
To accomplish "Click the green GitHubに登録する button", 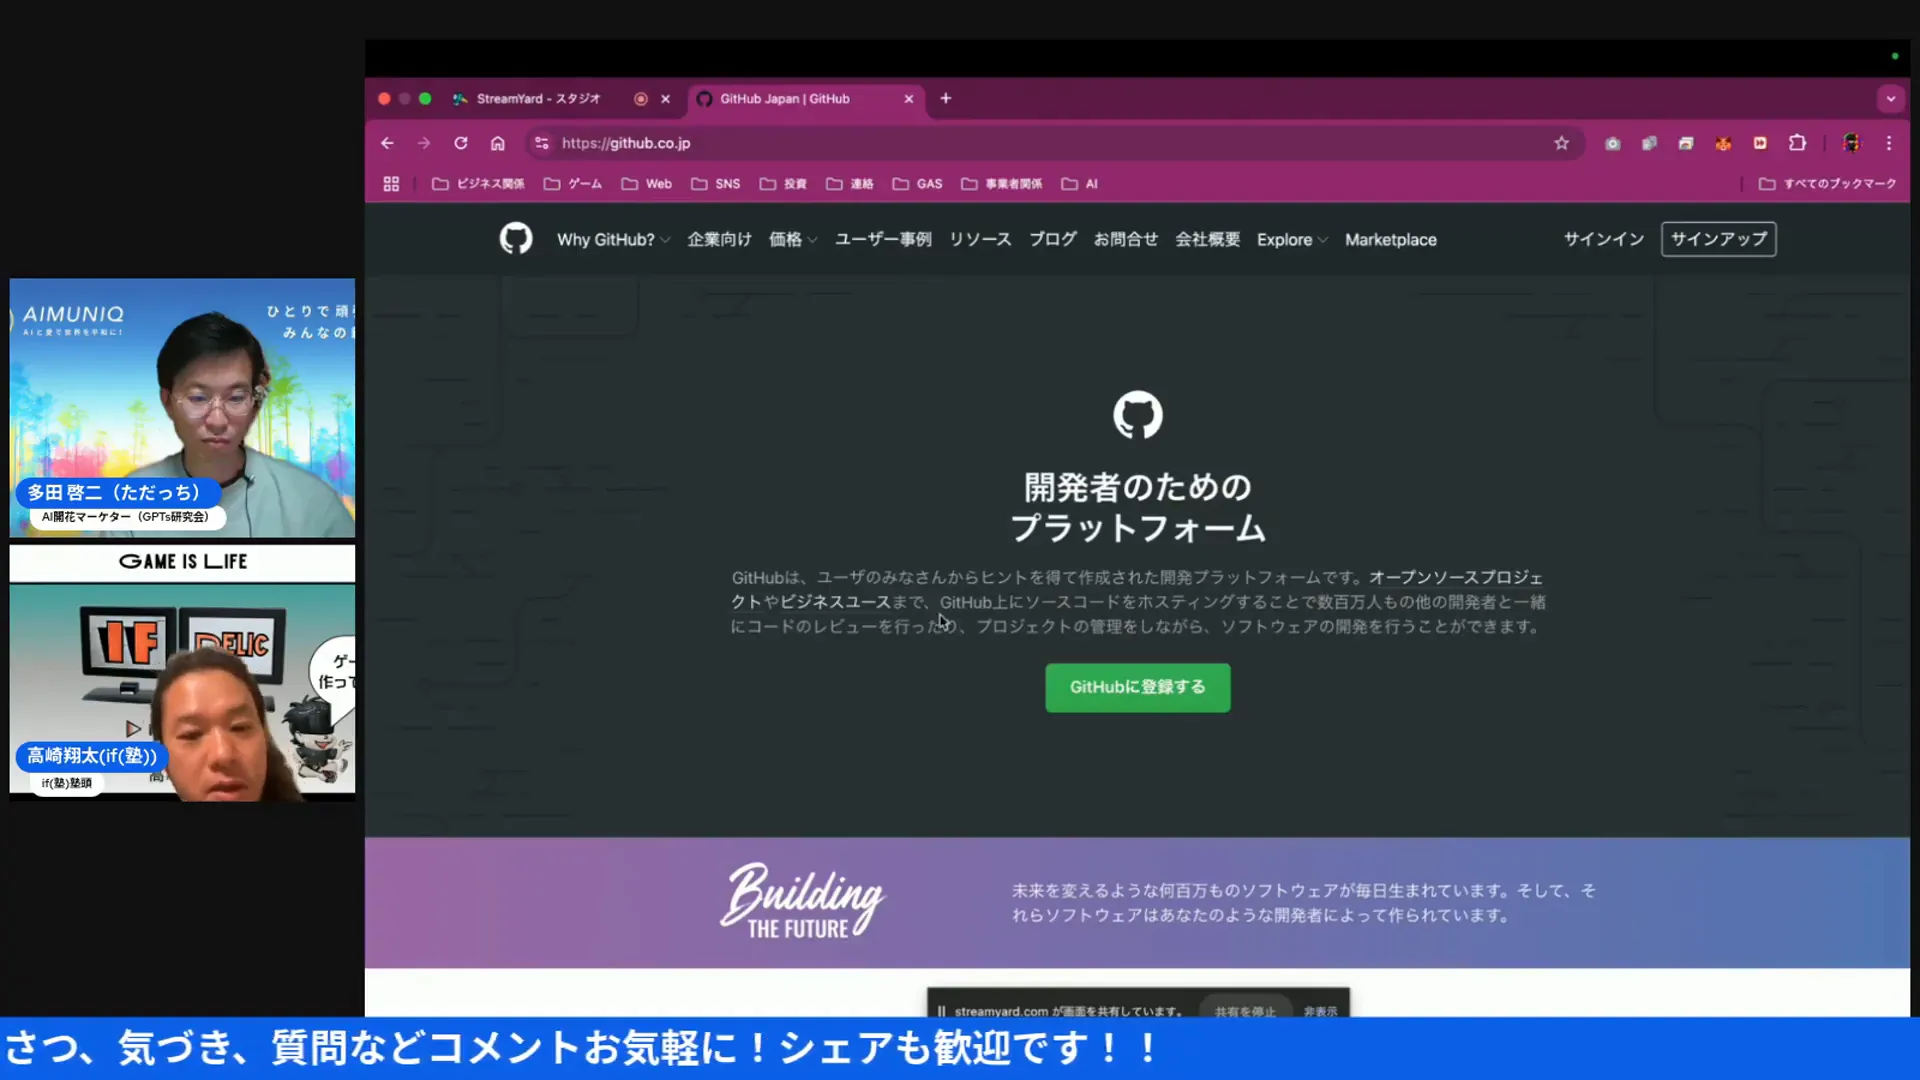I will pos(1138,687).
